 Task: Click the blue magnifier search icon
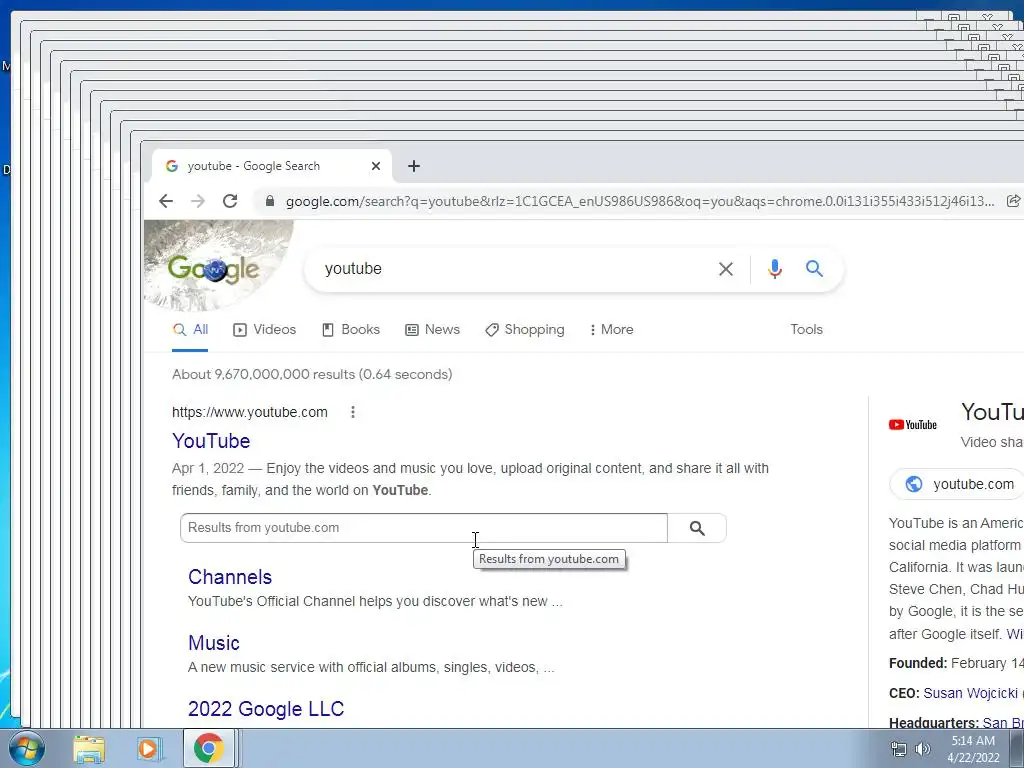[814, 268]
